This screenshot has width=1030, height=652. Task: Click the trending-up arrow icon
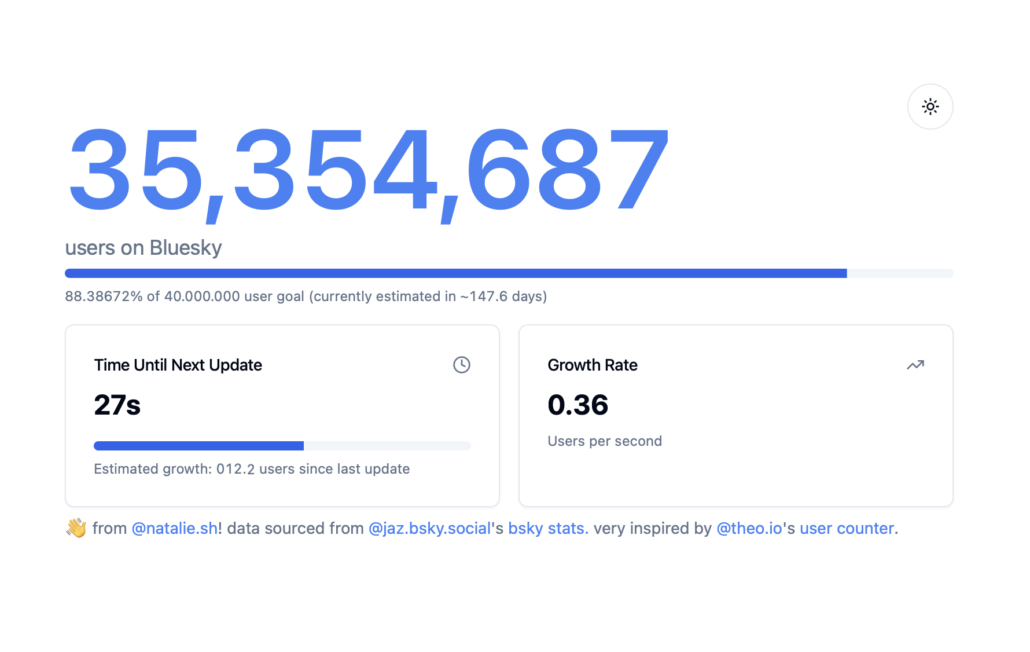pos(915,365)
